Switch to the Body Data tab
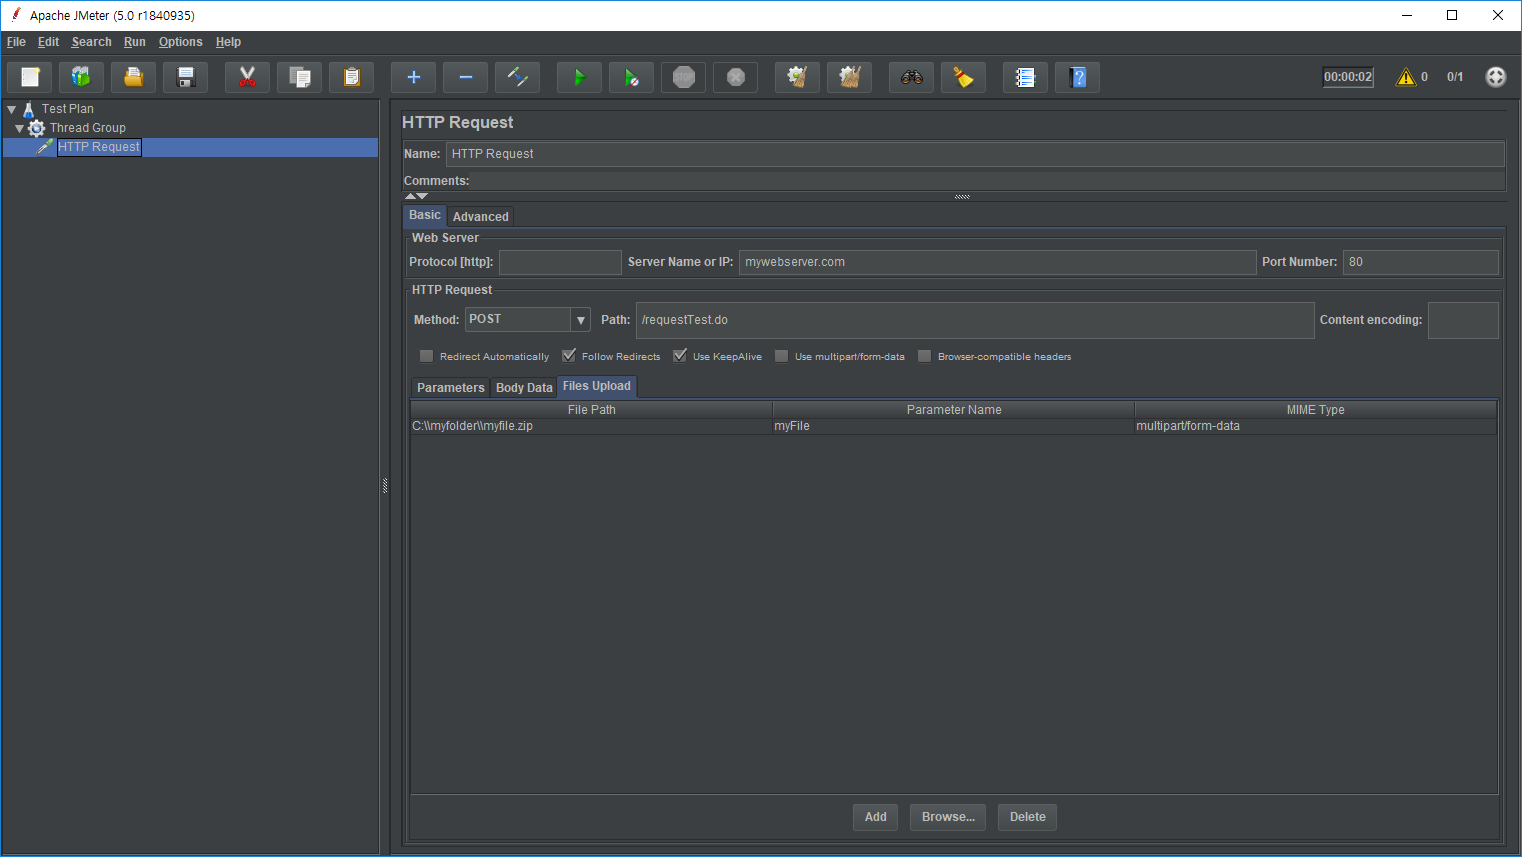 tap(524, 387)
